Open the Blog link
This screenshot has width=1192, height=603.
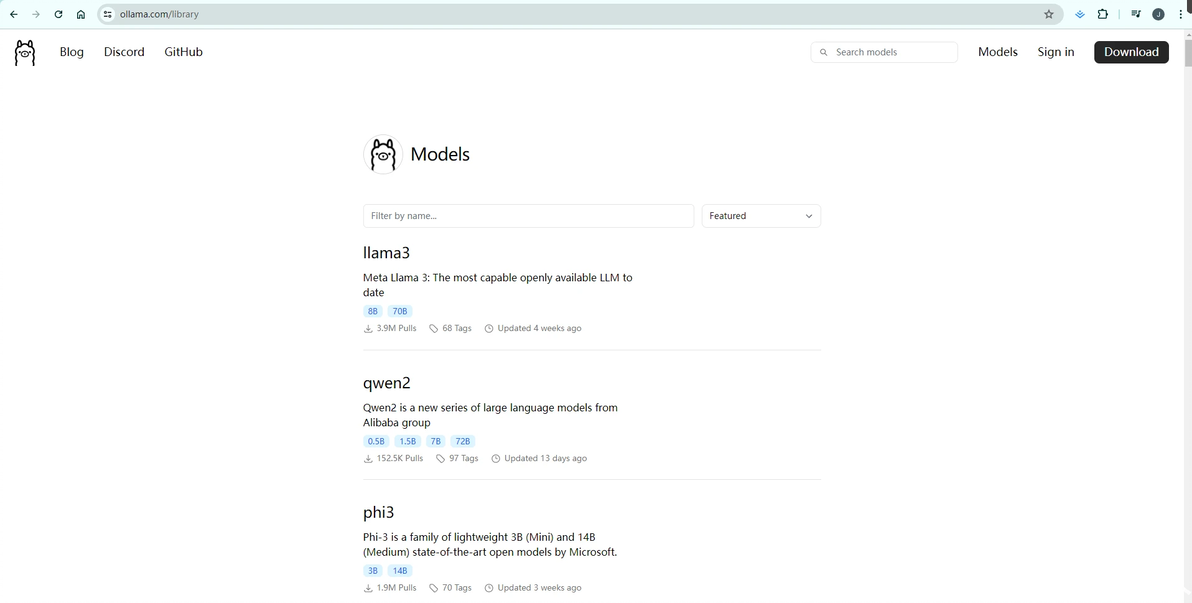coord(71,52)
